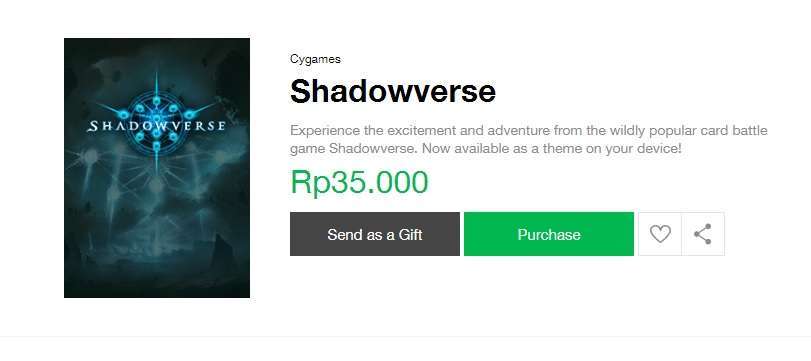This screenshot has width=811, height=361.
Task: Click the glowing blue emblem in preview
Action: [156, 117]
